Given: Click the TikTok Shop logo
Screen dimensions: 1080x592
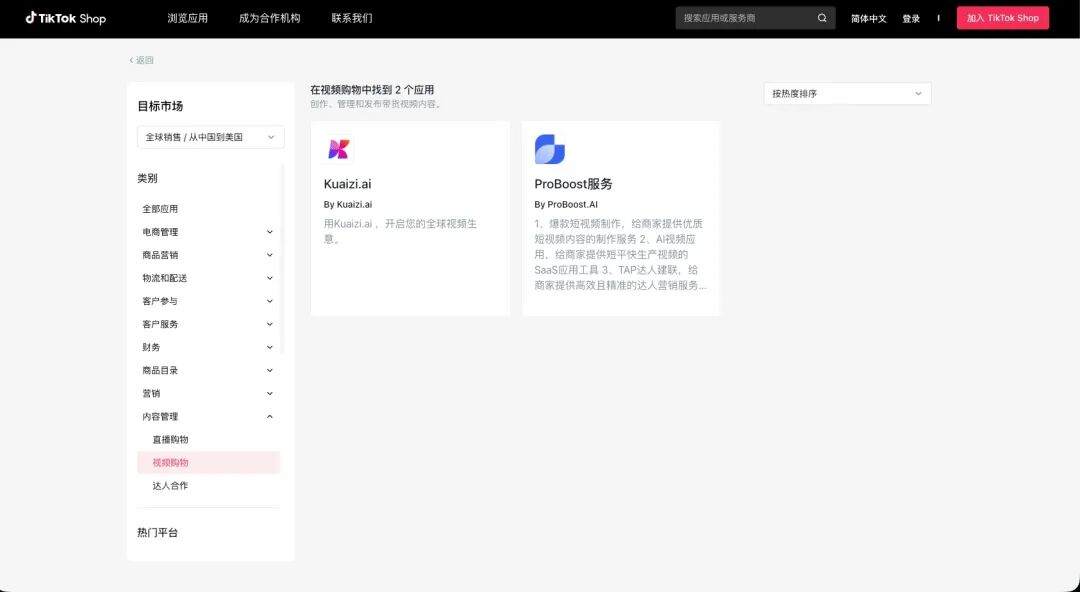Looking at the screenshot, I should [65, 19].
